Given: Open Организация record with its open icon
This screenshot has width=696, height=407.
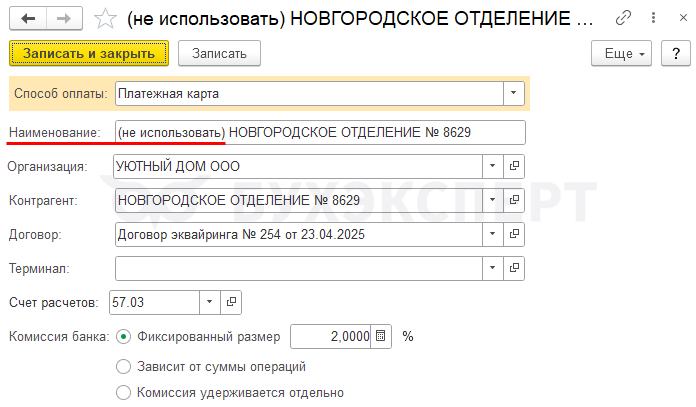Looking at the screenshot, I should (514, 166).
